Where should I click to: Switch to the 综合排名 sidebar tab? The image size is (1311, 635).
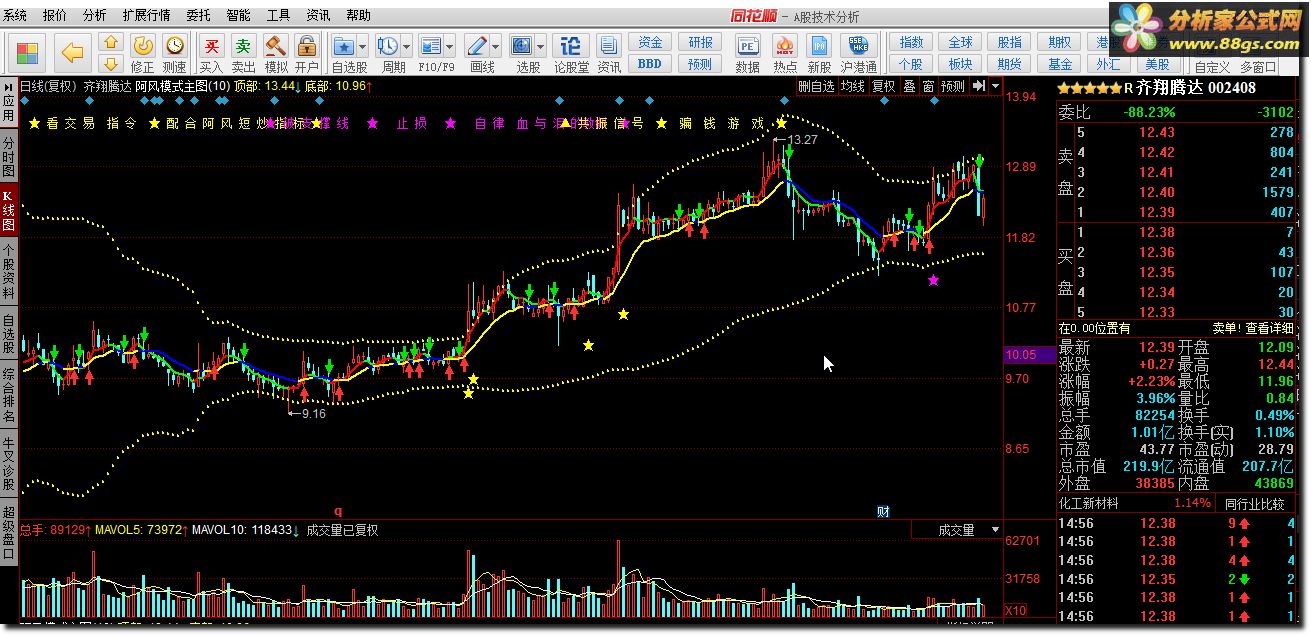pos(9,395)
